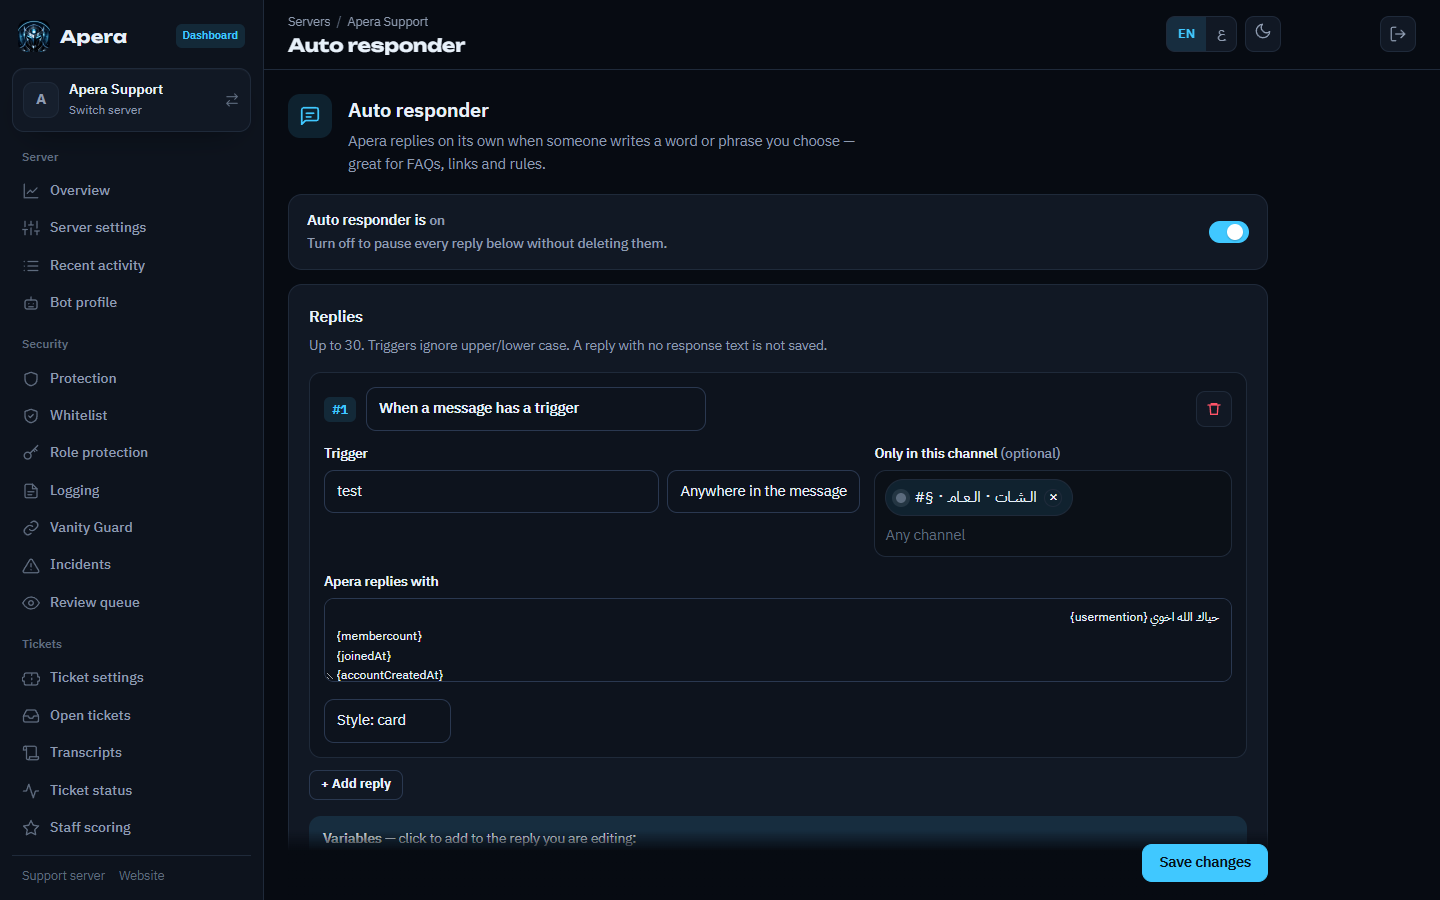
Task: Click the Role protection key icon
Action: [31, 453]
